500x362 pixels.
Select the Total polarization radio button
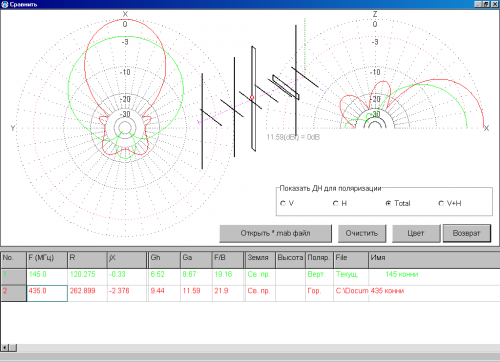click(x=388, y=203)
